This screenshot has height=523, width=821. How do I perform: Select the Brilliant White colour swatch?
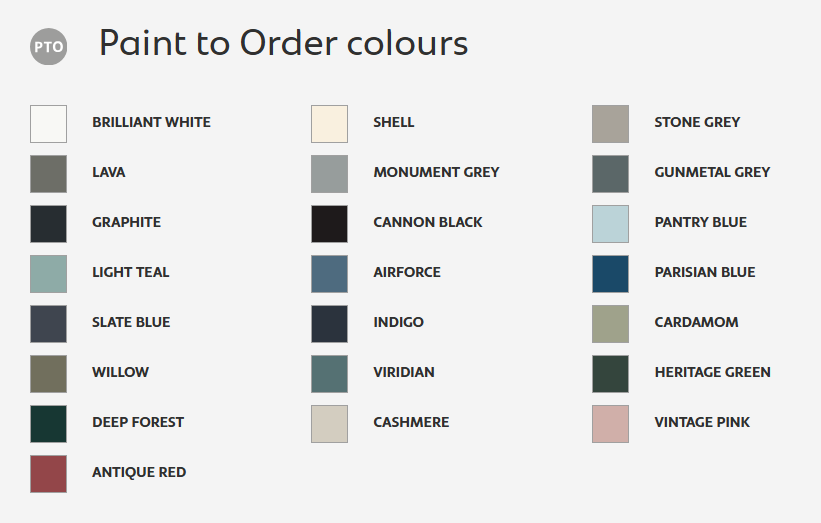click(48, 124)
